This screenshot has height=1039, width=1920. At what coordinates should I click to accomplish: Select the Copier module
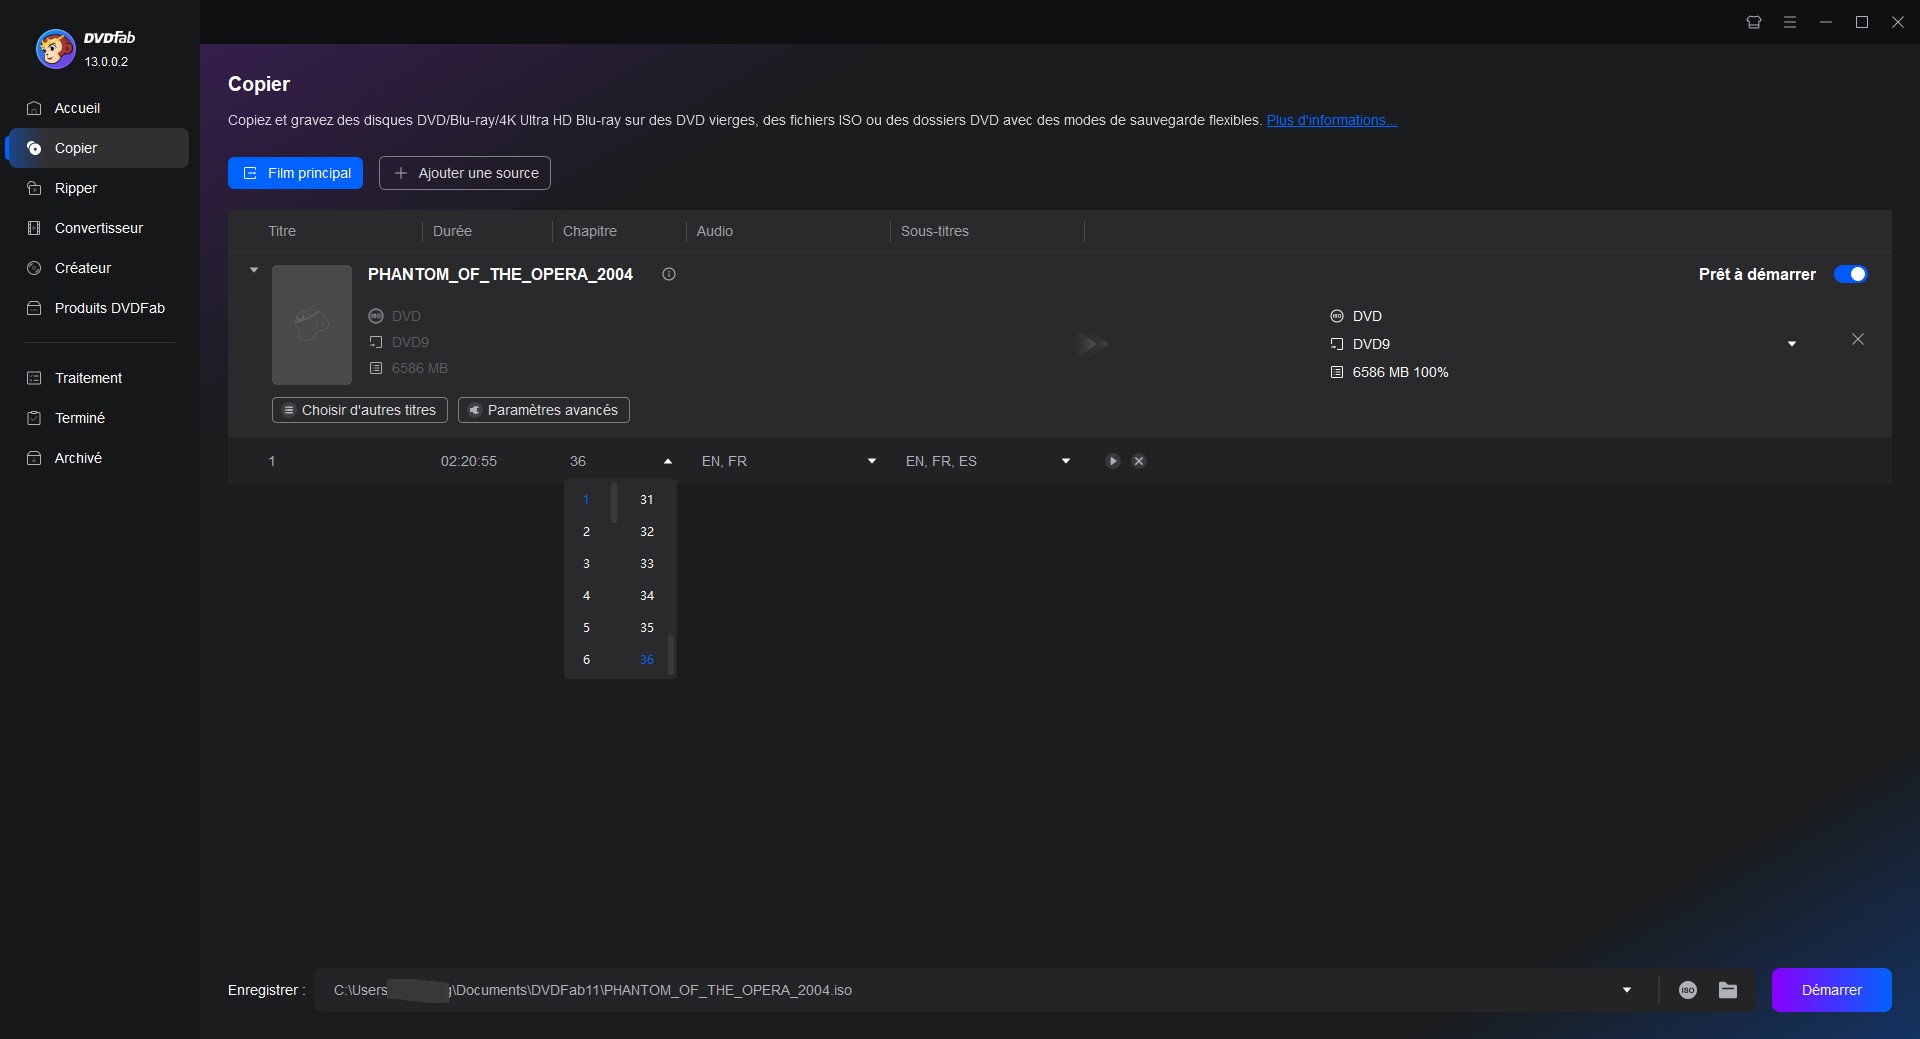click(97, 148)
